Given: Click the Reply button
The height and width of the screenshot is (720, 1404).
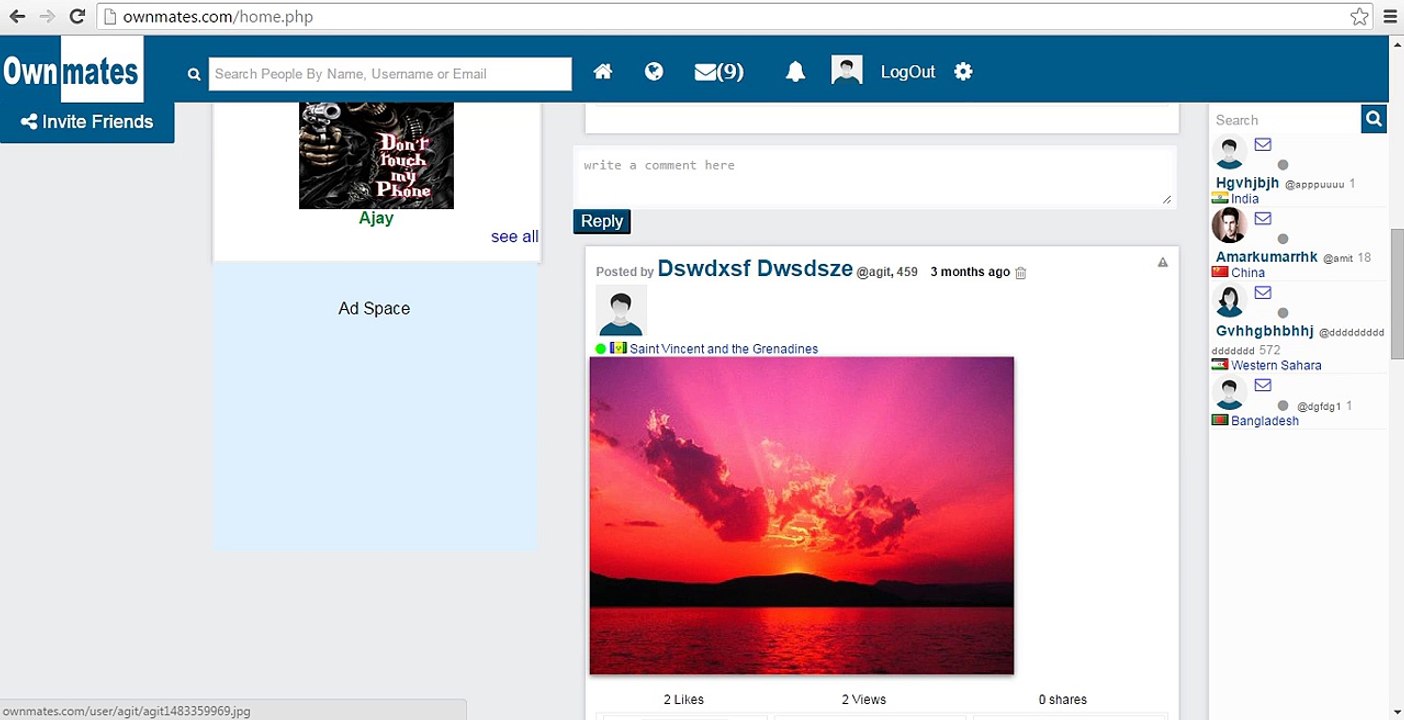Looking at the screenshot, I should point(602,221).
